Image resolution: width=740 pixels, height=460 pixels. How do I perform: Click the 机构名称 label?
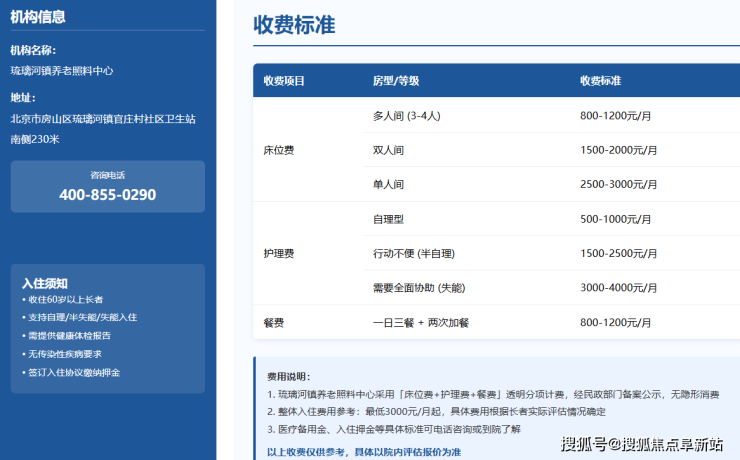pyautogui.click(x=33, y=50)
